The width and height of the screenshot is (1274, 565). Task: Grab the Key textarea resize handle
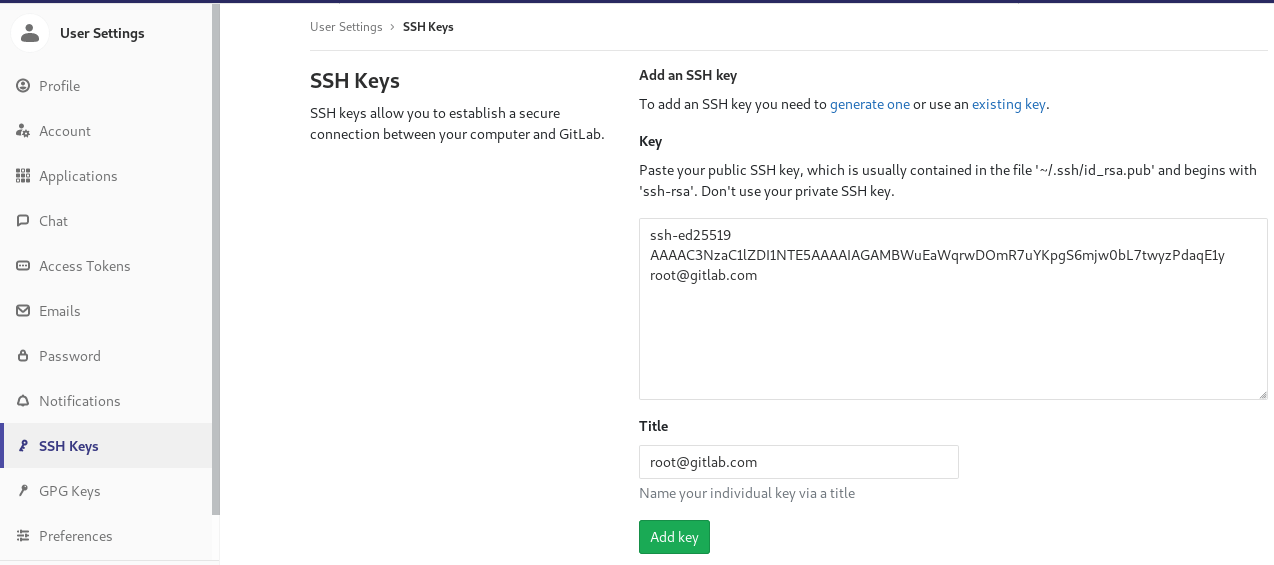1262,394
